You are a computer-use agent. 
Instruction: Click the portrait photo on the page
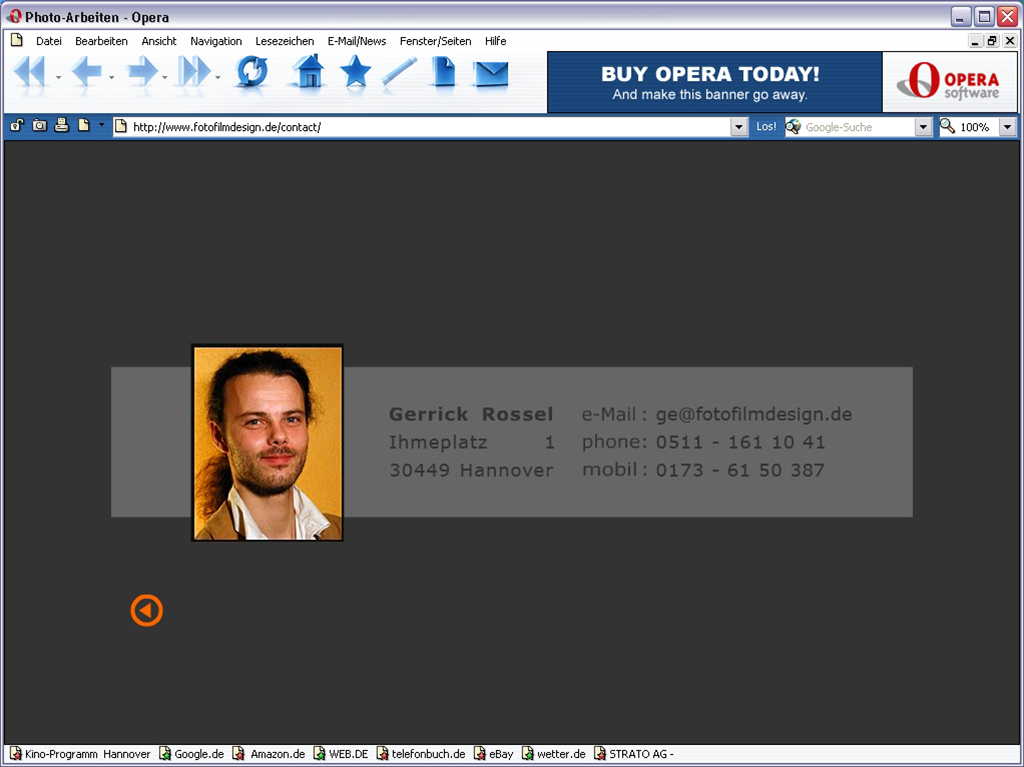click(x=267, y=442)
